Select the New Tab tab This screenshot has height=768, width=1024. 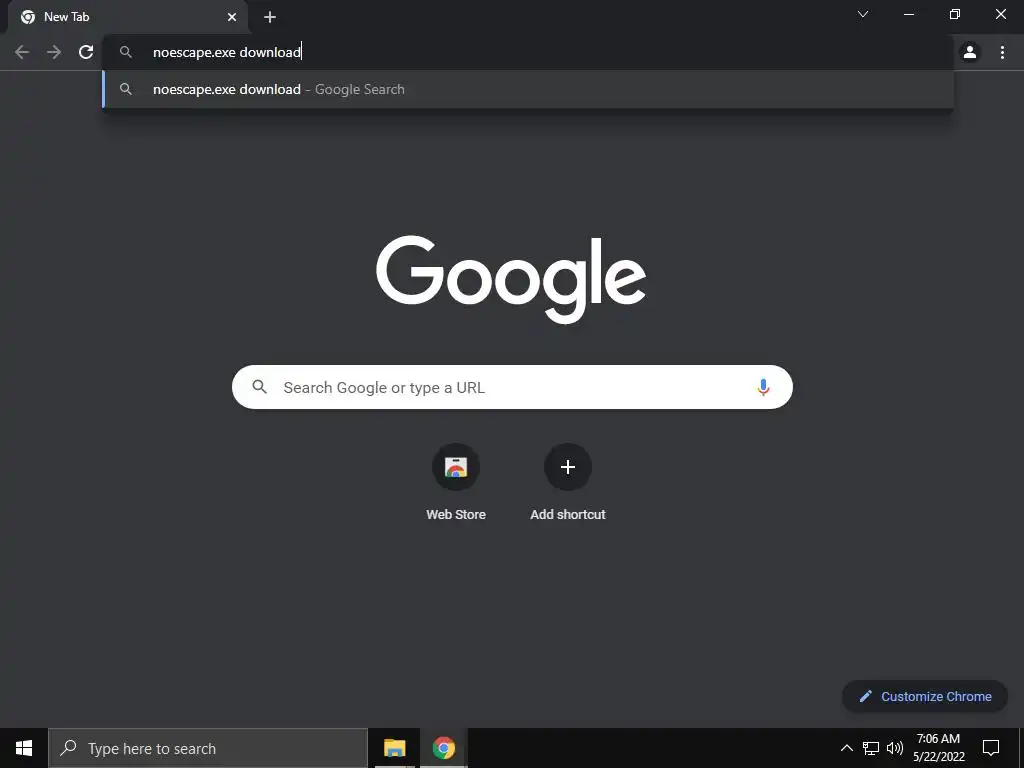[x=128, y=17]
